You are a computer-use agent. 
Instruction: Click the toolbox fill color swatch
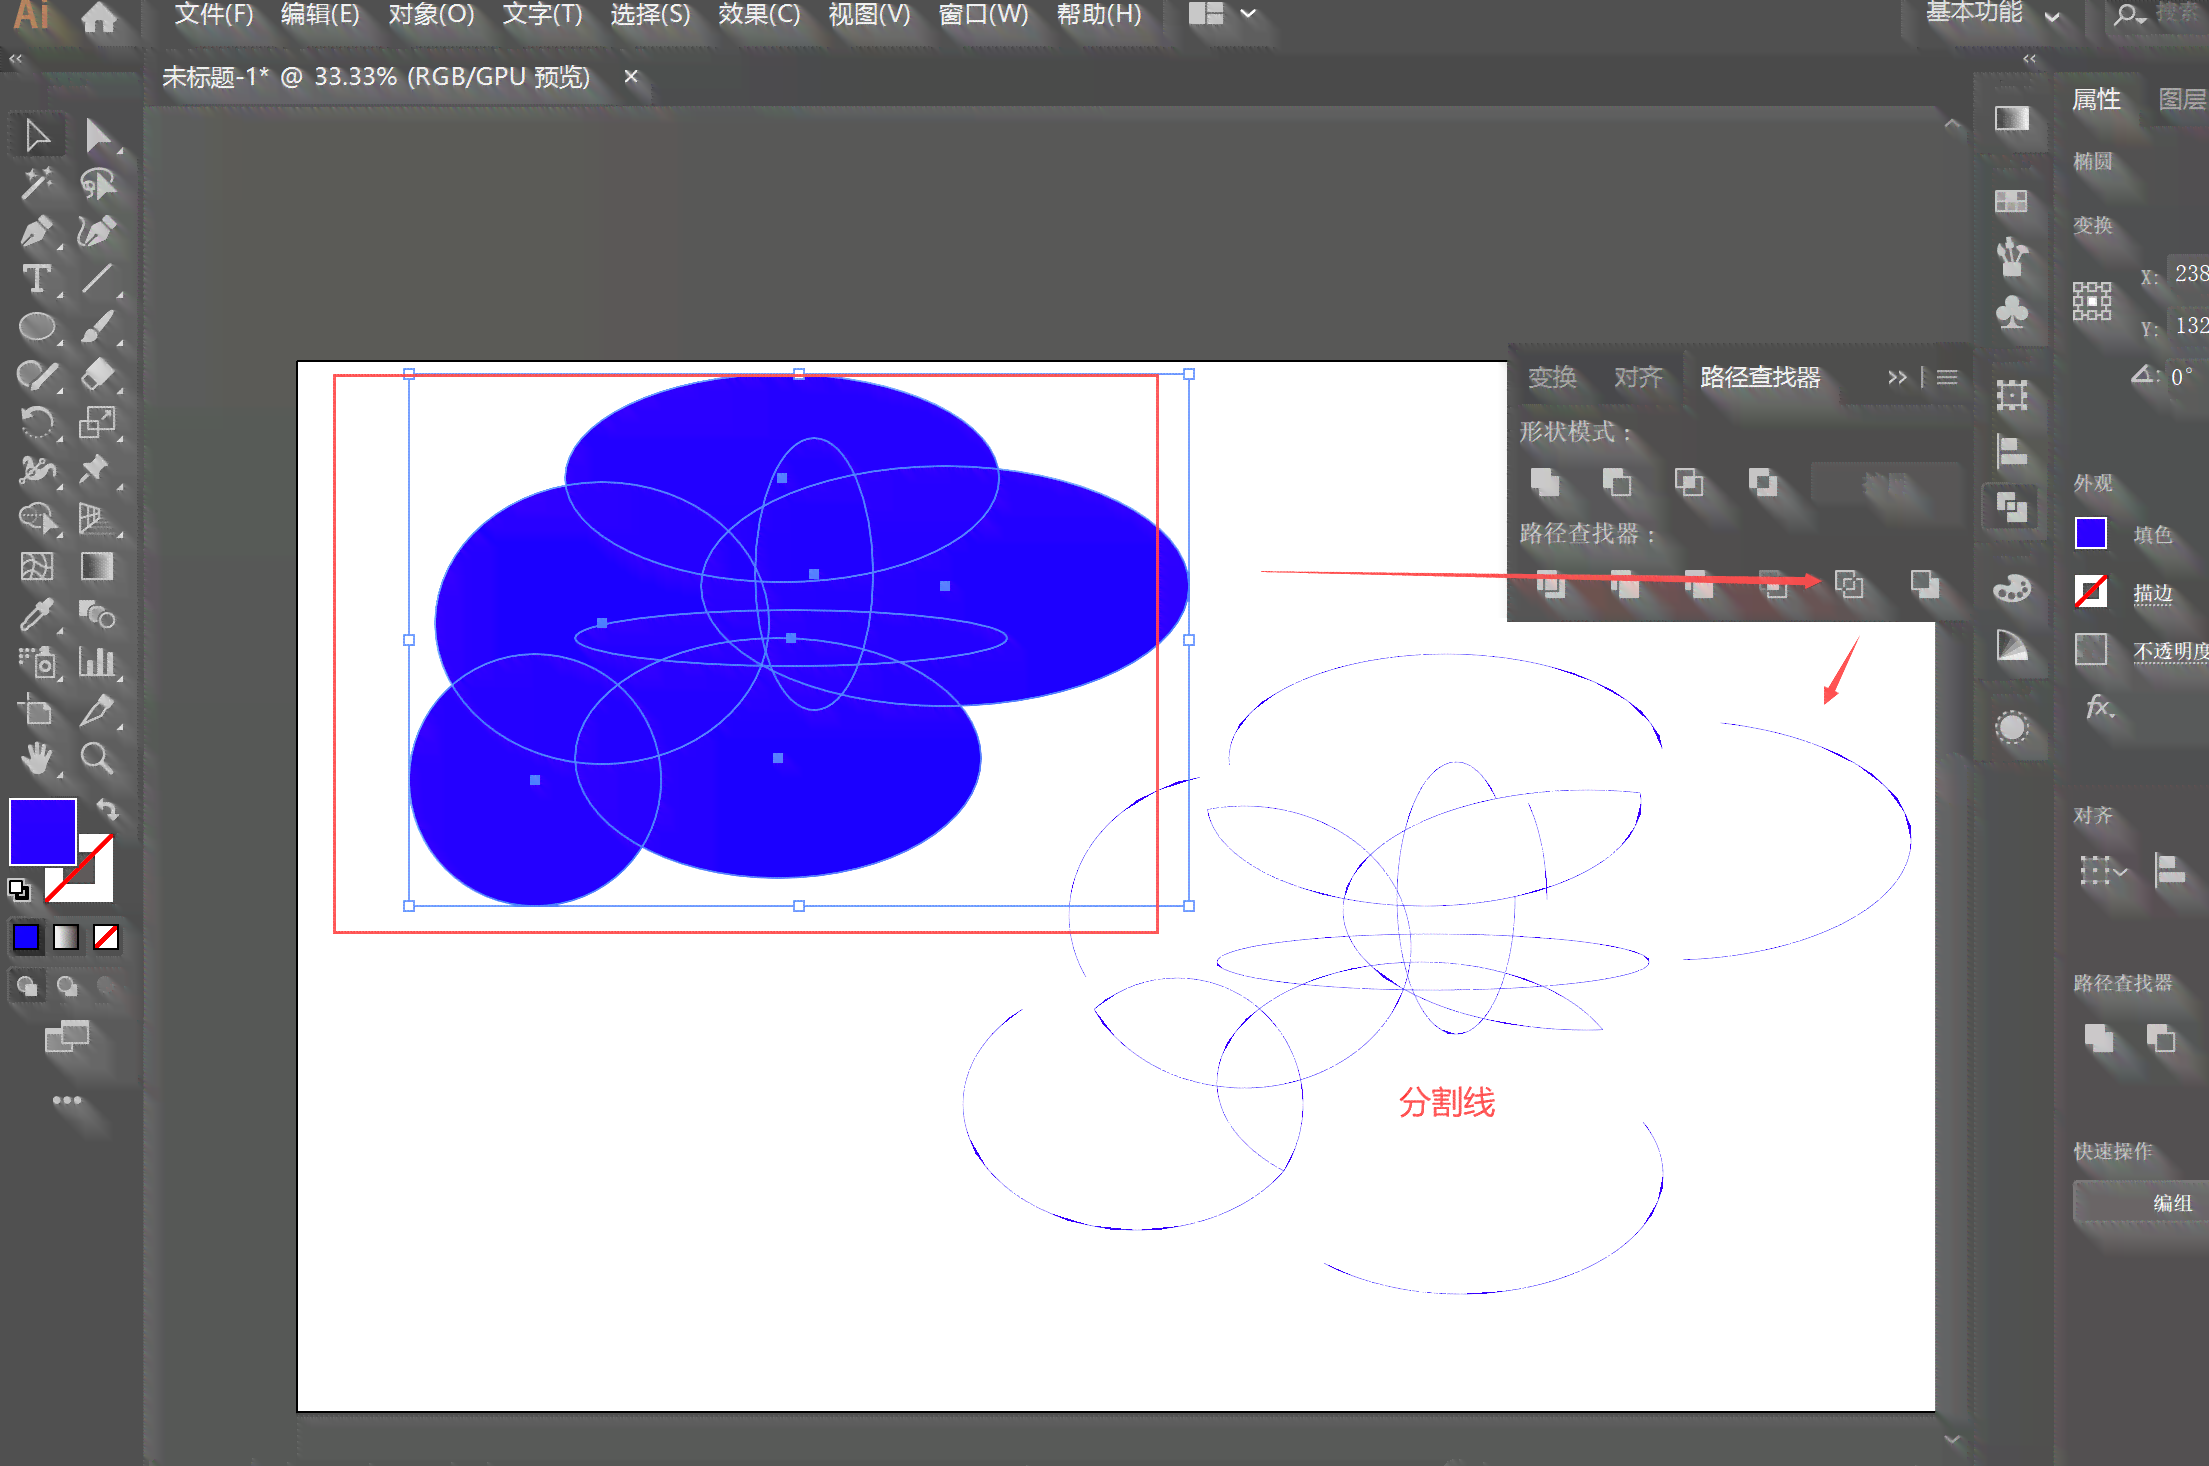(43, 831)
